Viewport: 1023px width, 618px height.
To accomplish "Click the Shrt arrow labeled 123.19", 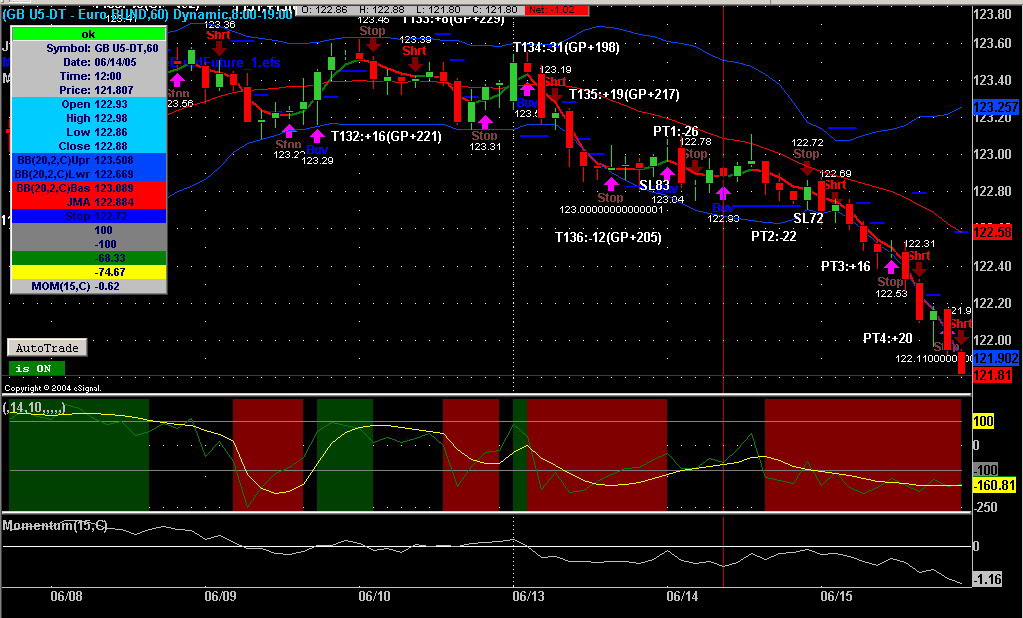I will pyautogui.click(x=555, y=95).
